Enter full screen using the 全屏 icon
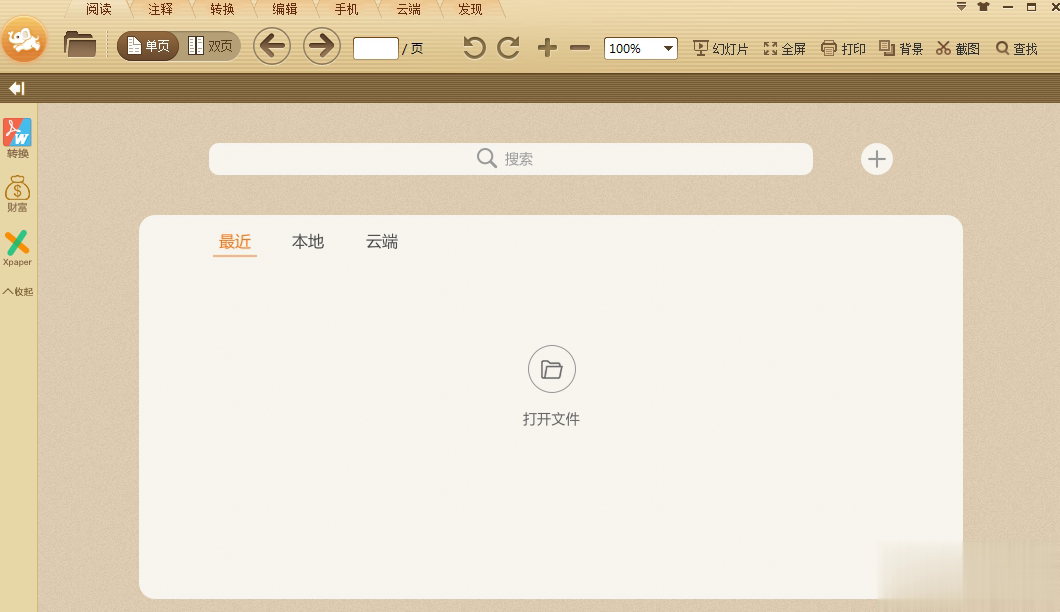1060x612 pixels. 785,47
